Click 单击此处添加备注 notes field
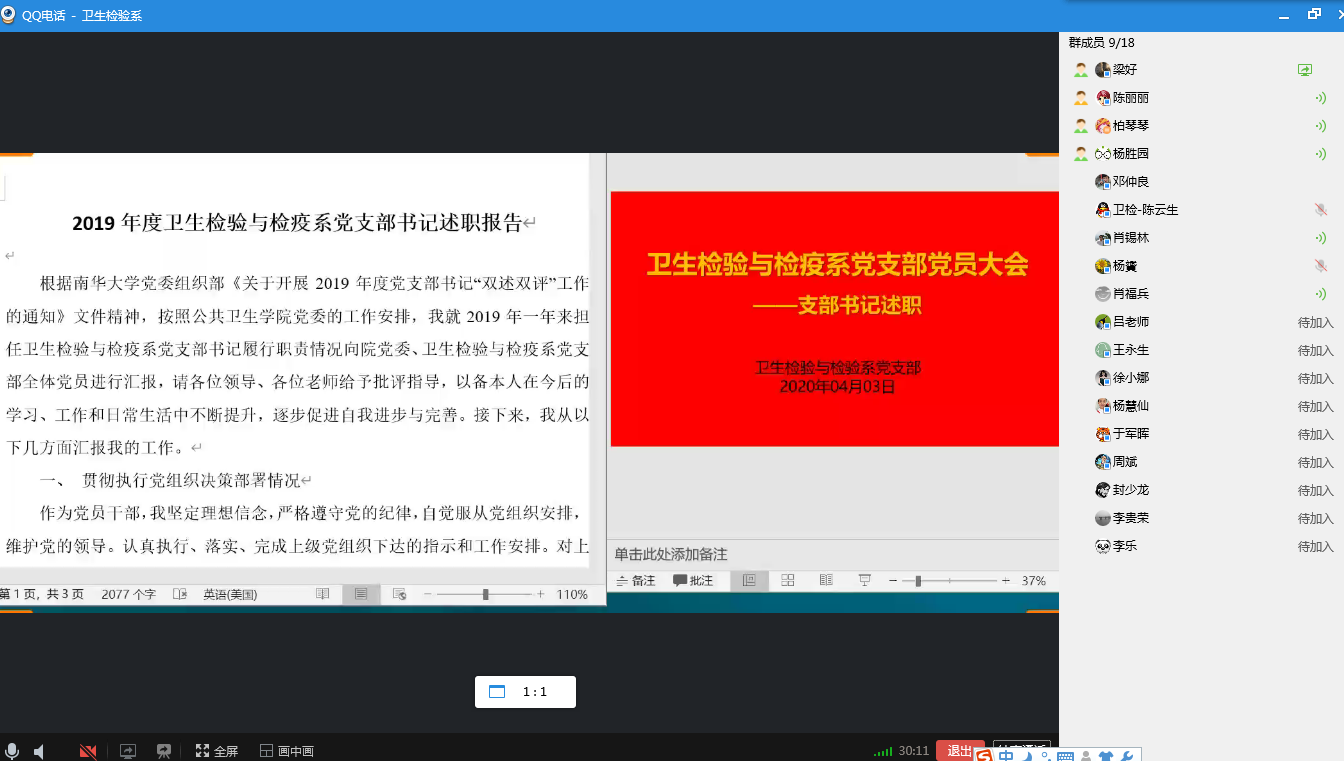The height and width of the screenshot is (761, 1344). click(x=671, y=554)
